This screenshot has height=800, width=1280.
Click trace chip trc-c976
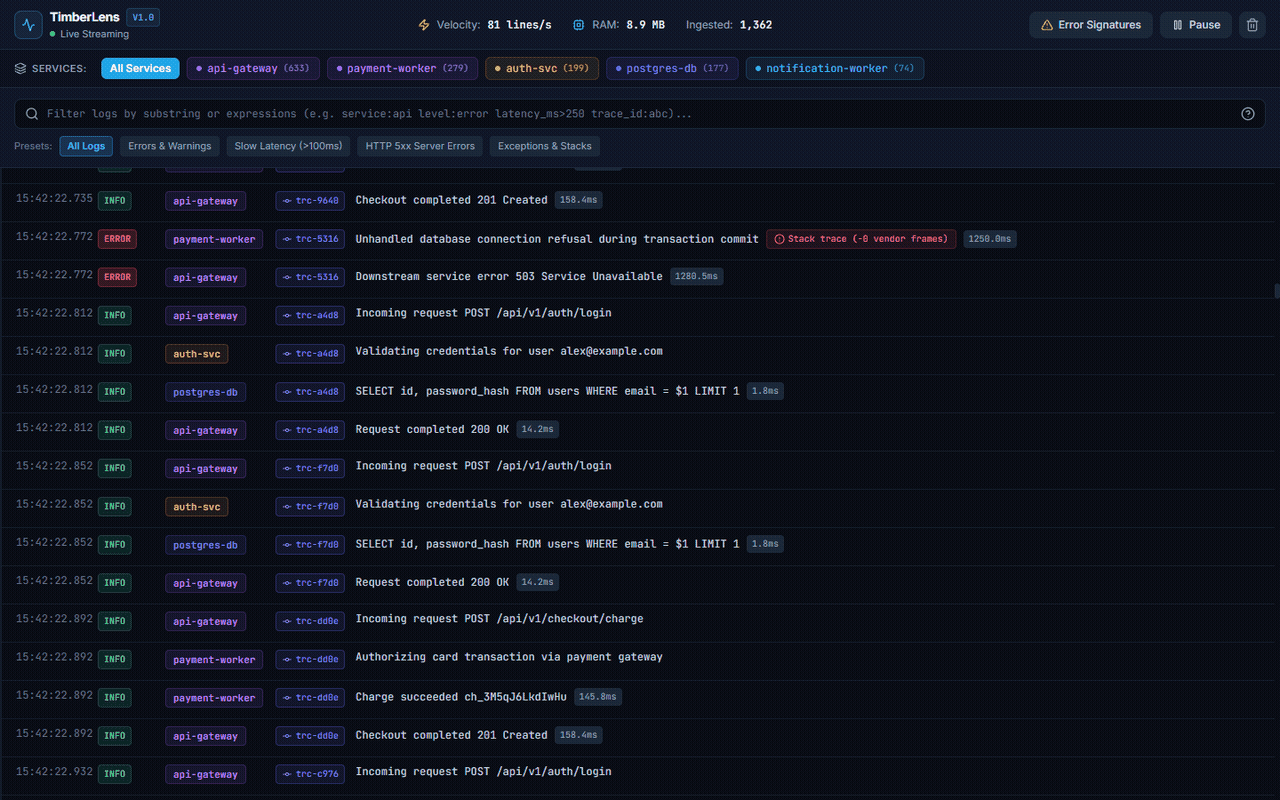pyautogui.click(x=309, y=774)
